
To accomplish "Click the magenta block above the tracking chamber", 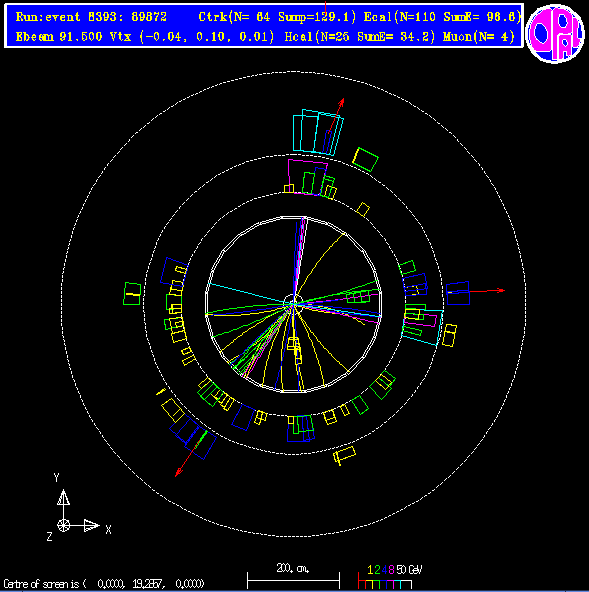I will (307, 177).
